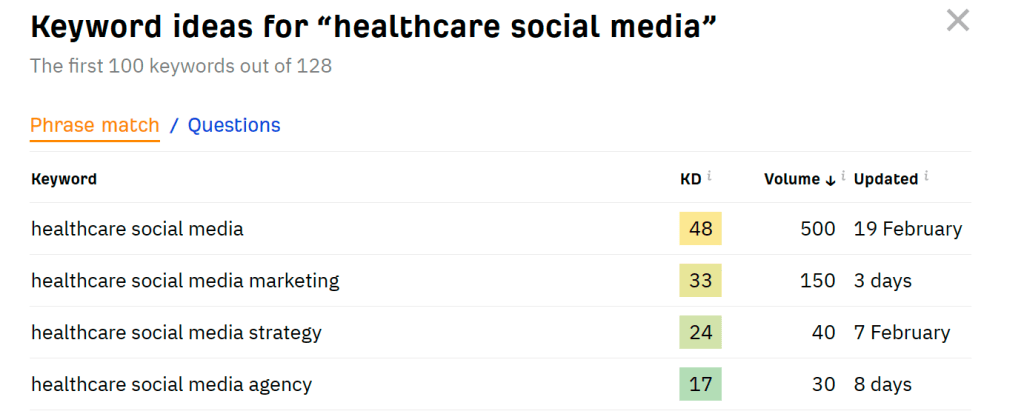This screenshot has height=414, width=1024.
Task: Click the KD info icon
Action: coord(709,177)
